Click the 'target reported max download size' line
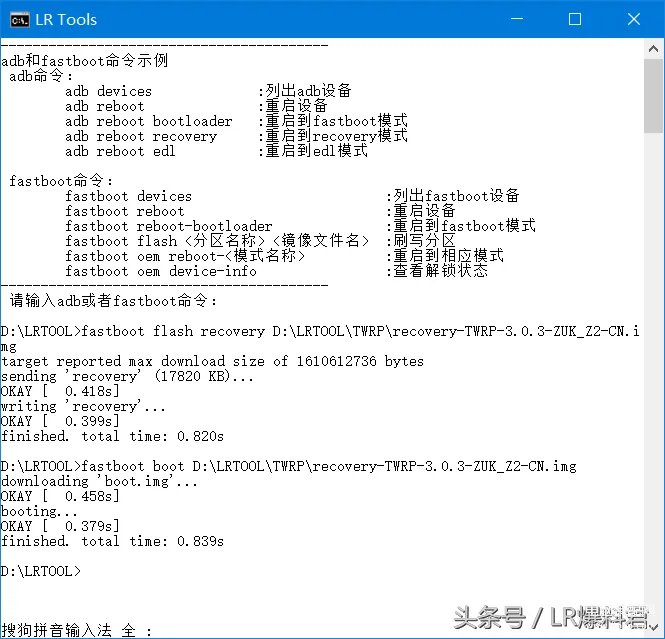Image resolution: width=665 pixels, height=639 pixels. point(212,361)
